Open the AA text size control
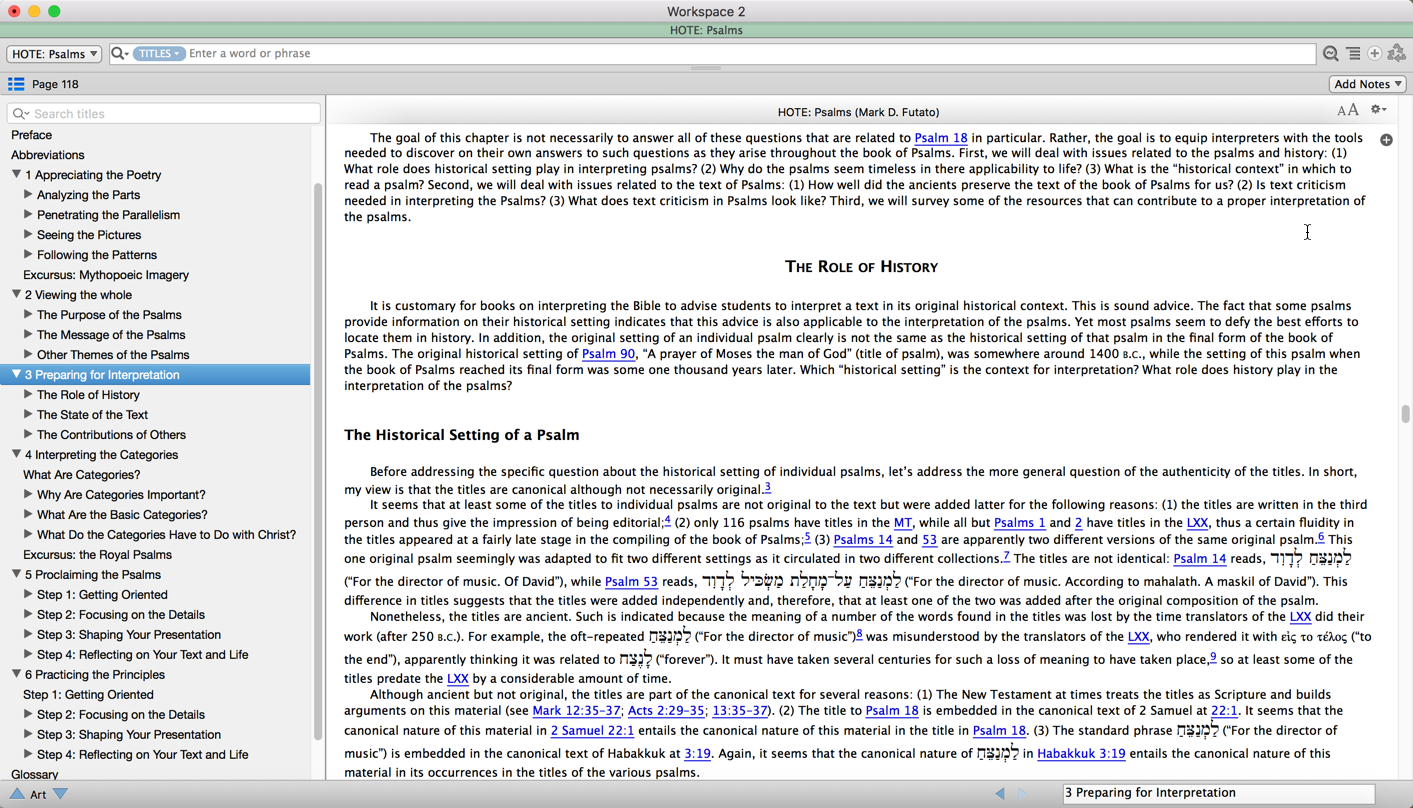Image resolution: width=1413 pixels, height=808 pixels. pos(1348,111)
